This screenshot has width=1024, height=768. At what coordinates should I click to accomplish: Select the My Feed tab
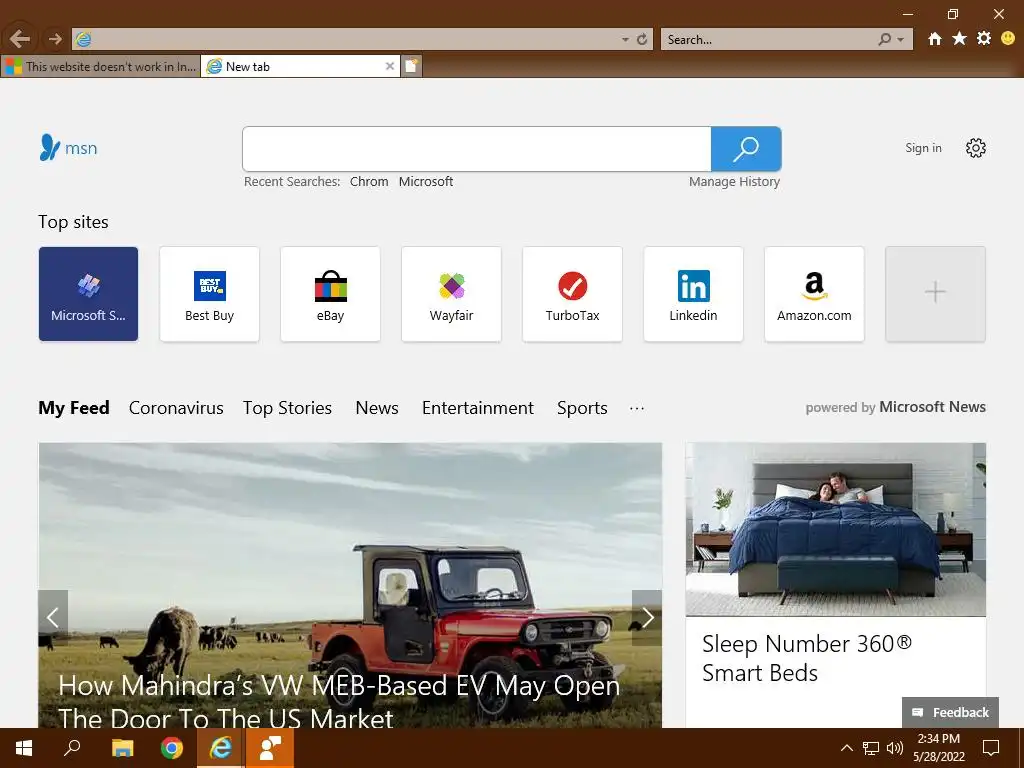[74, 408]
